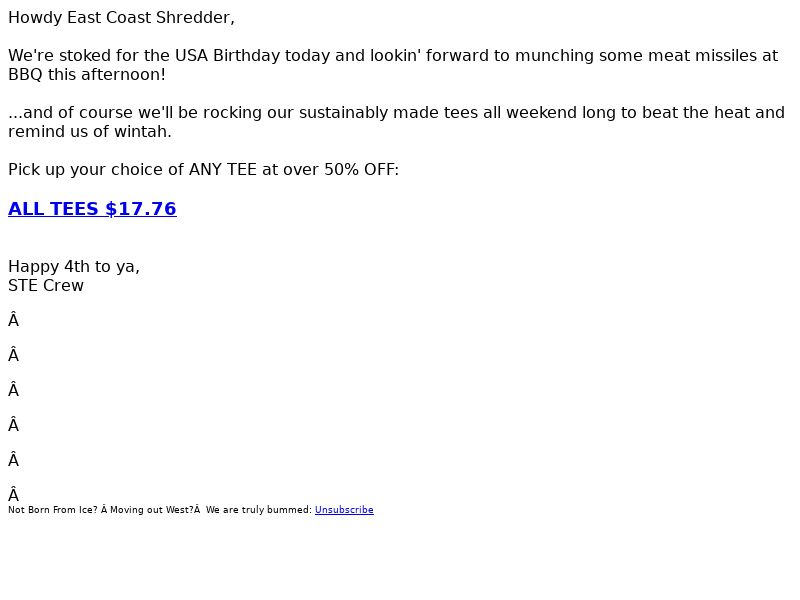The height and width of the screenshot is (600, 800).
Task: Click the 'Happy 4th to ya' sign-off
Action: click(74, 266)
